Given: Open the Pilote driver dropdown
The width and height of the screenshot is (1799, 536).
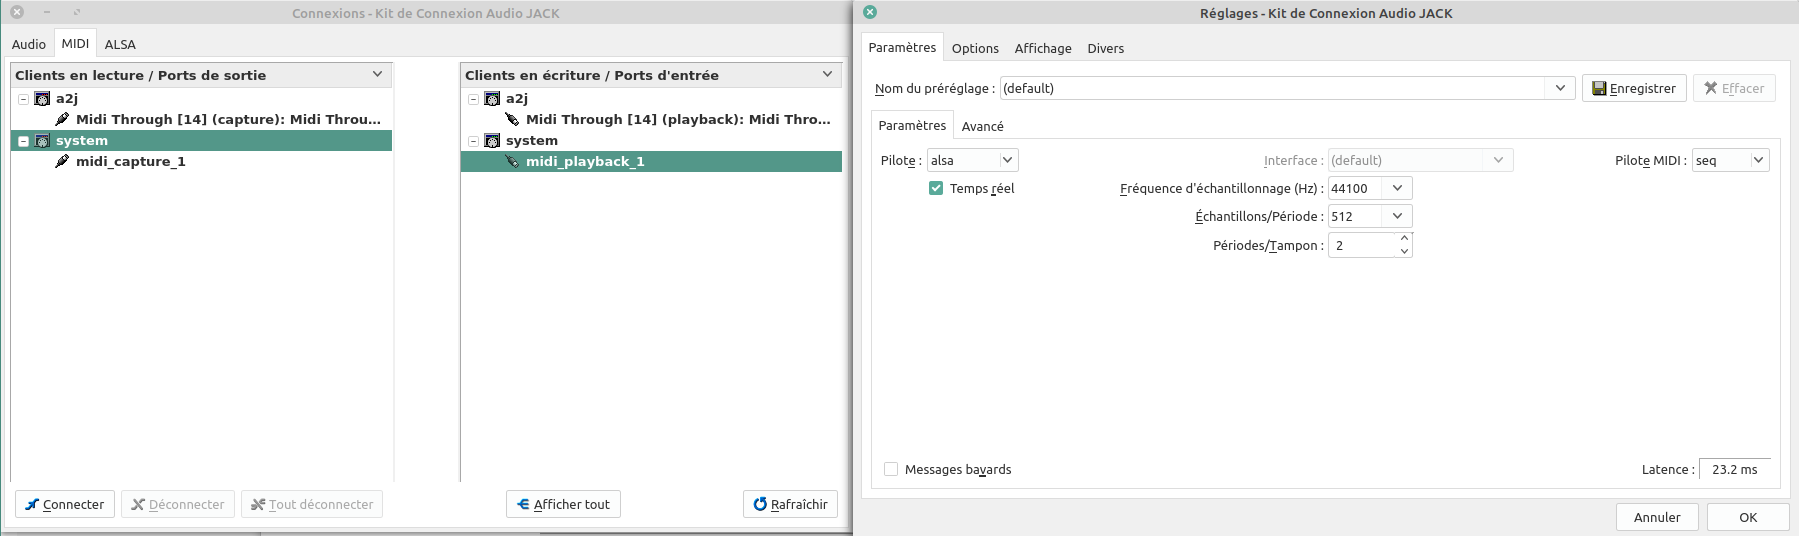Looking at the screenshot, I should click(972, 160).
